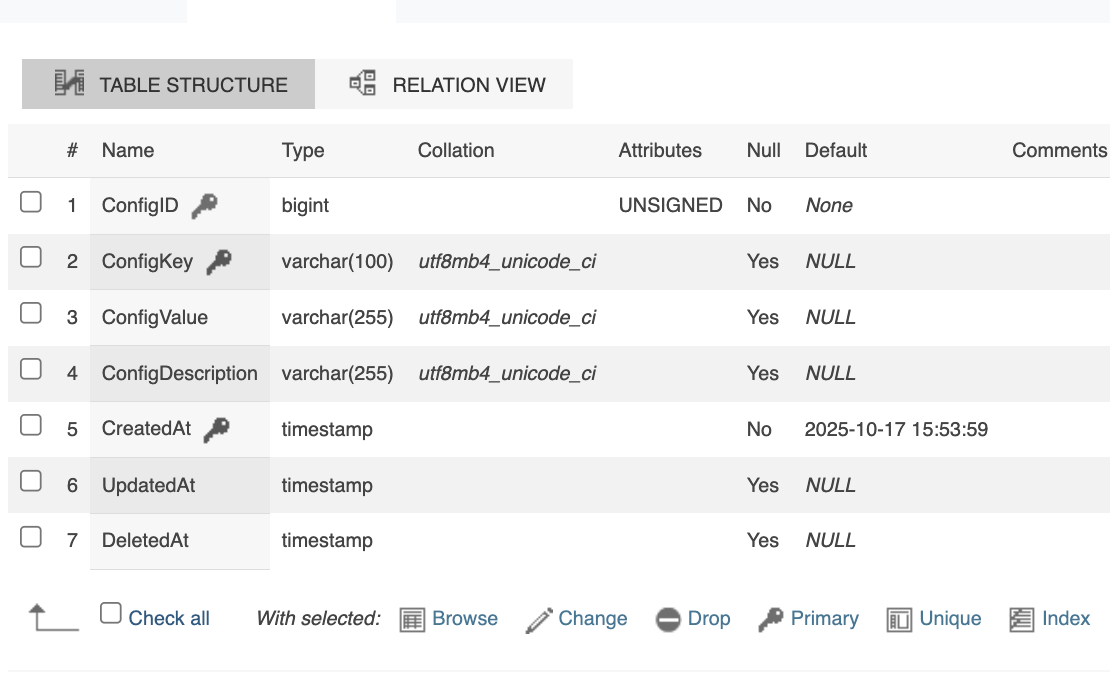
Task: Click the Unique index icon
Action: pos(900,620)
